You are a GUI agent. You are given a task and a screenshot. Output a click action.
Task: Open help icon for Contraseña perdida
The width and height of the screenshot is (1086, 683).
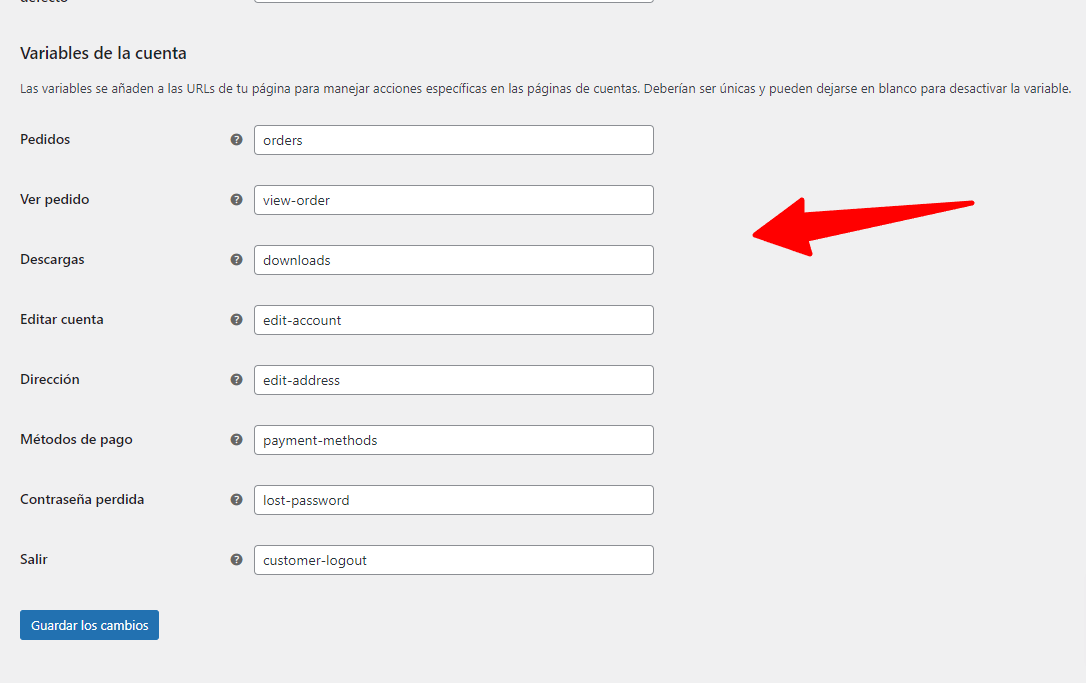(x=236, y=499)
